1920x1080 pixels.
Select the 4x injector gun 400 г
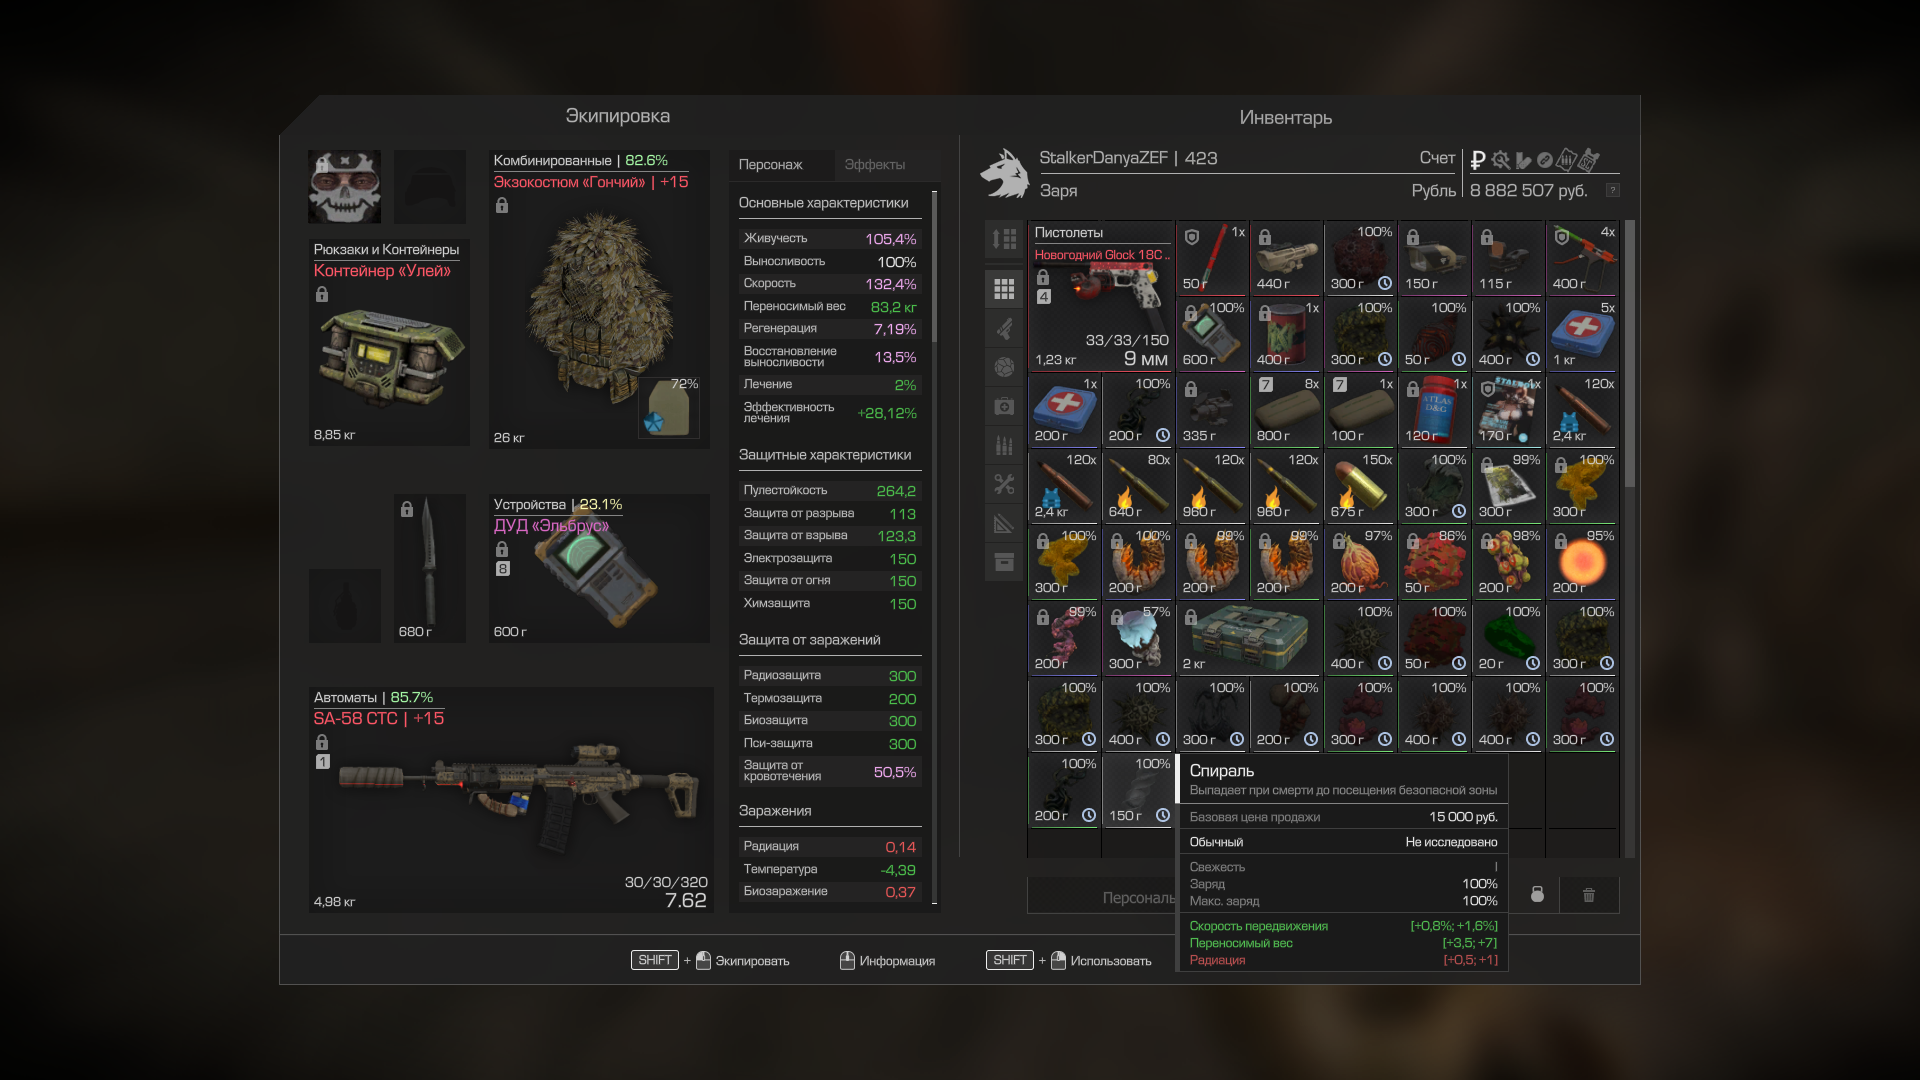pos(1583,258)
